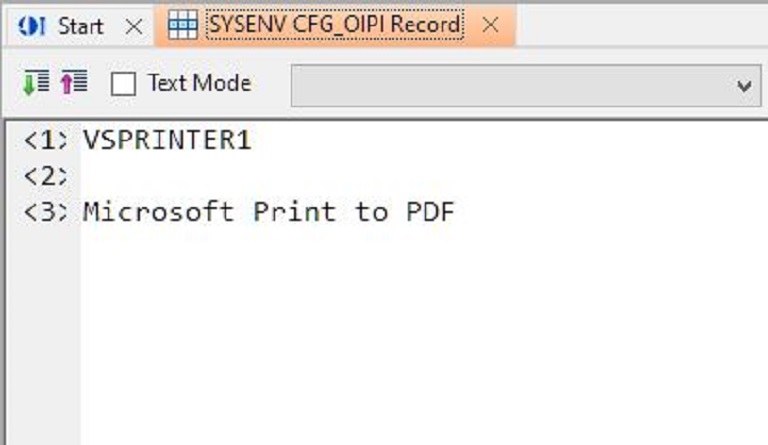Click the magenta up-arrow lines icon
The image size is (768, 445).
(74, 82)
